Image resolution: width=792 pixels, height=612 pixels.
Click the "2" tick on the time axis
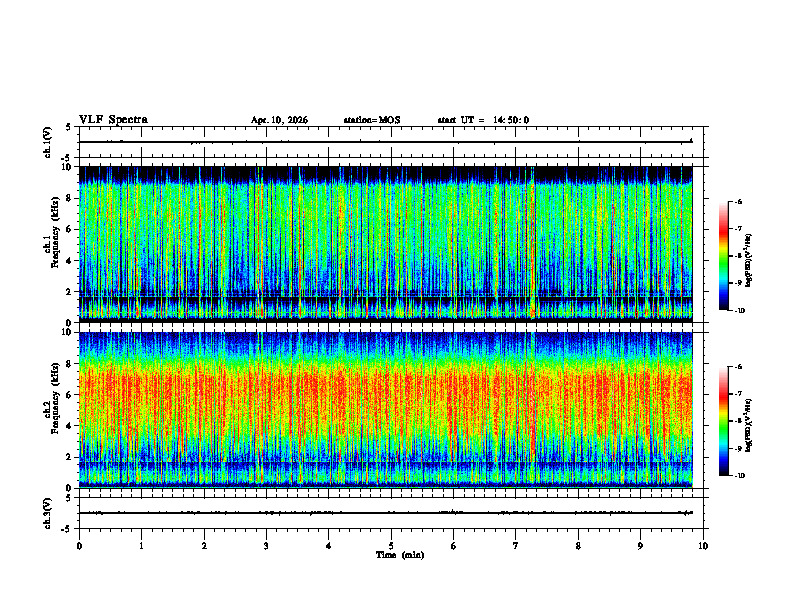(x=204, y=546)
